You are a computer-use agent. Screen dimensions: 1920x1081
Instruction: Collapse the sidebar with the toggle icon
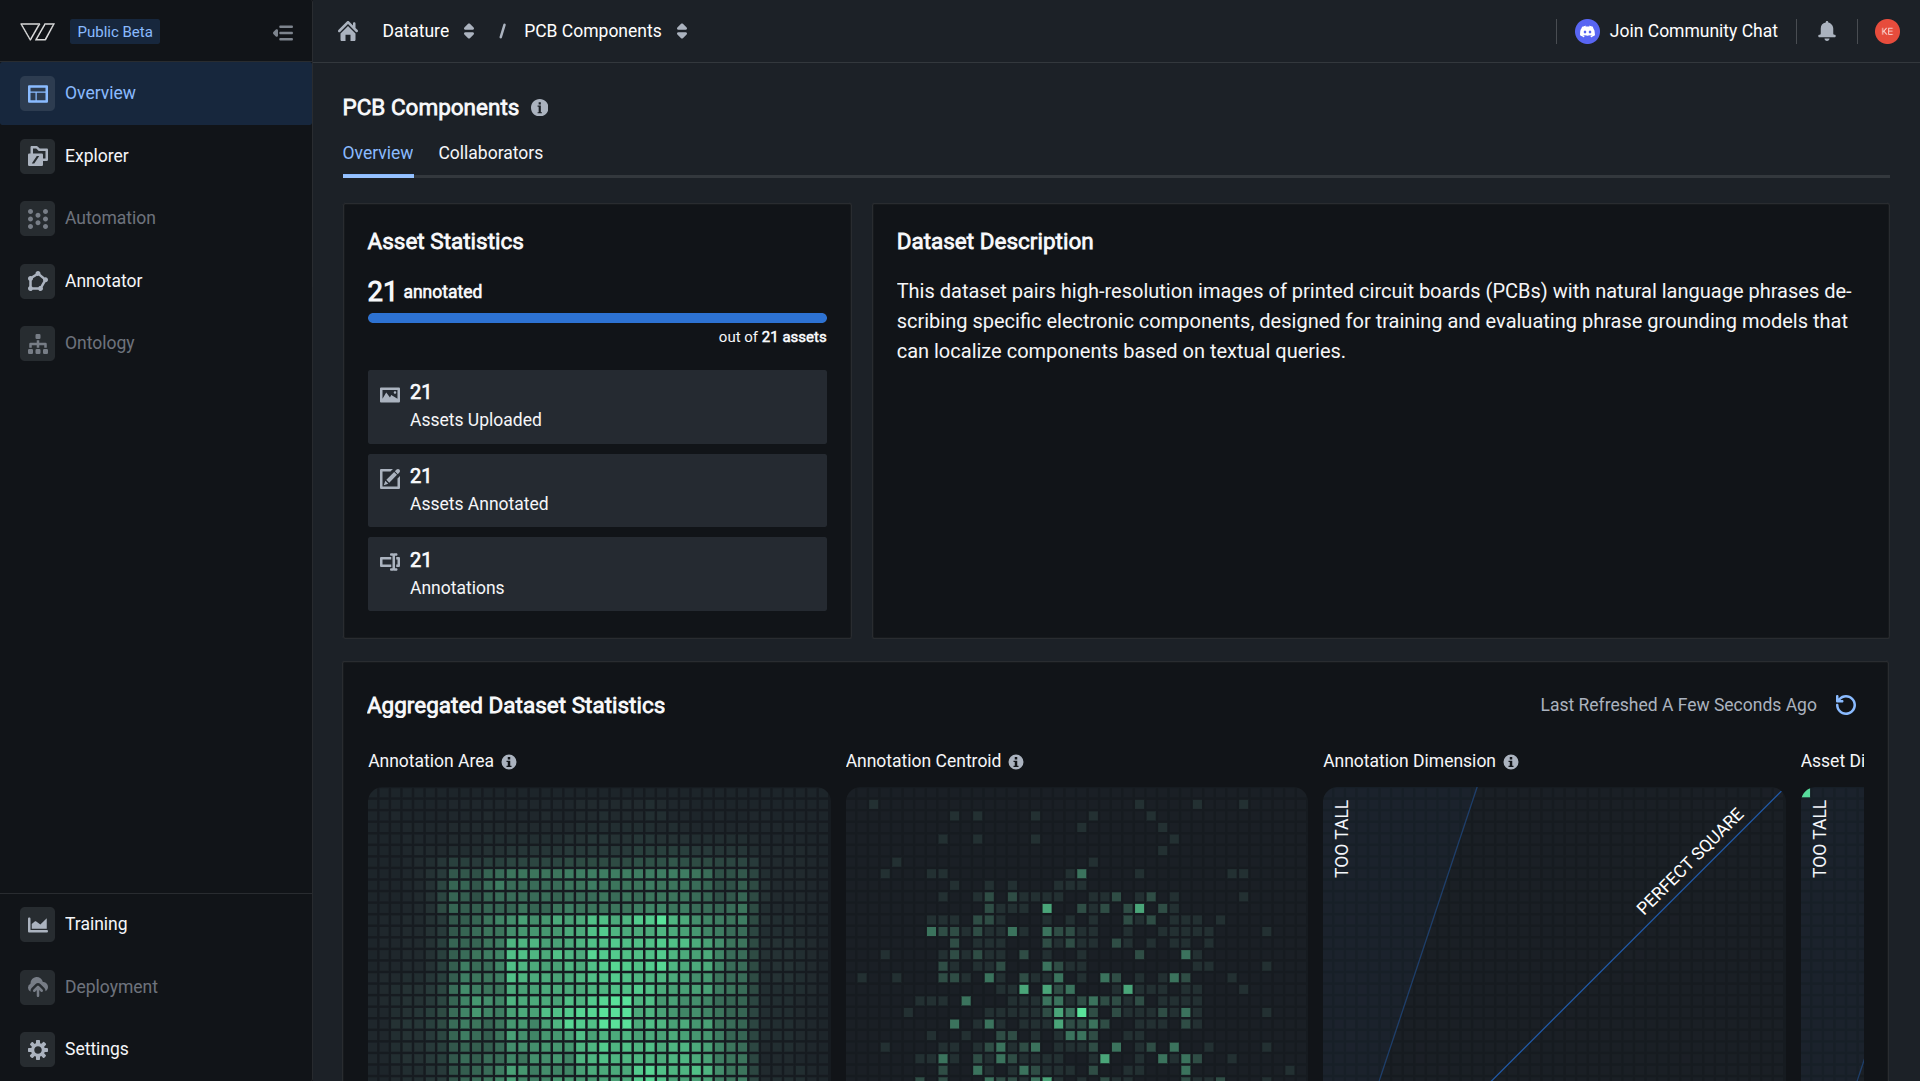click(x=283, y=33)
